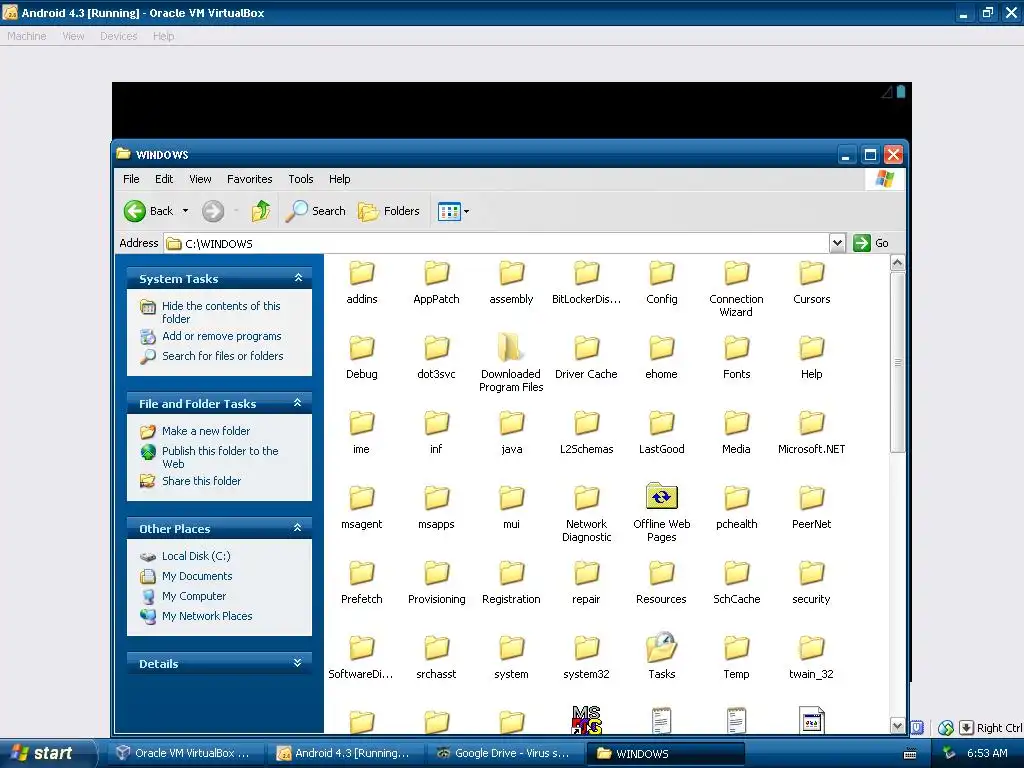Expand the Address bar dropdown

[837, 243]
